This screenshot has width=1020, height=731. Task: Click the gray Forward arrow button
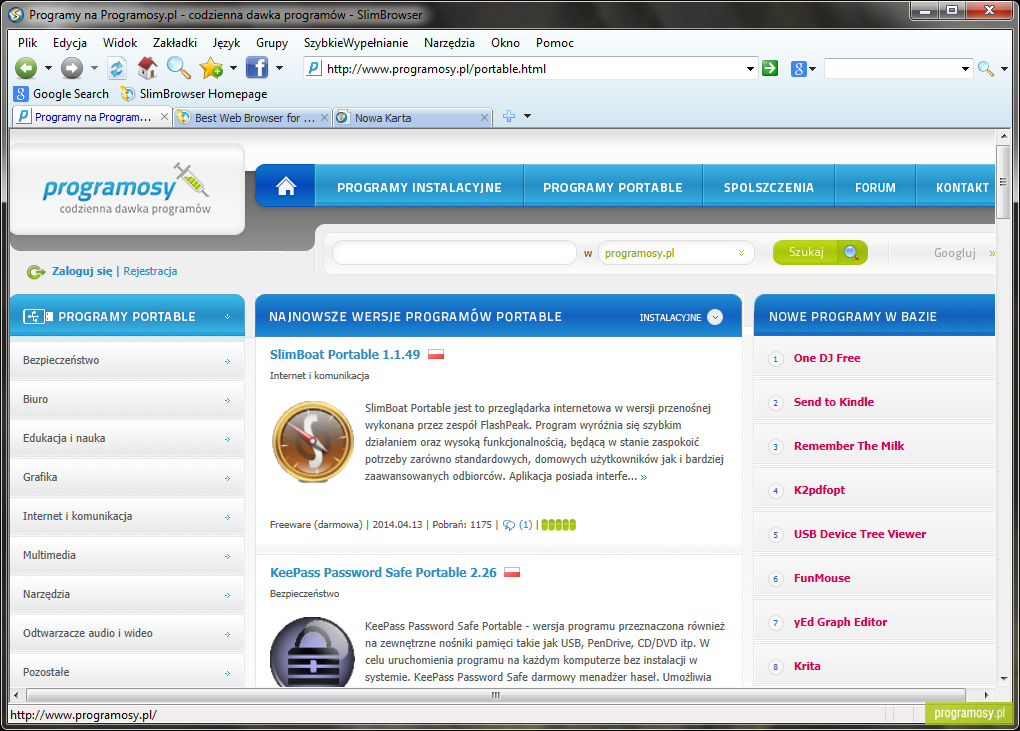click(72, 68)
